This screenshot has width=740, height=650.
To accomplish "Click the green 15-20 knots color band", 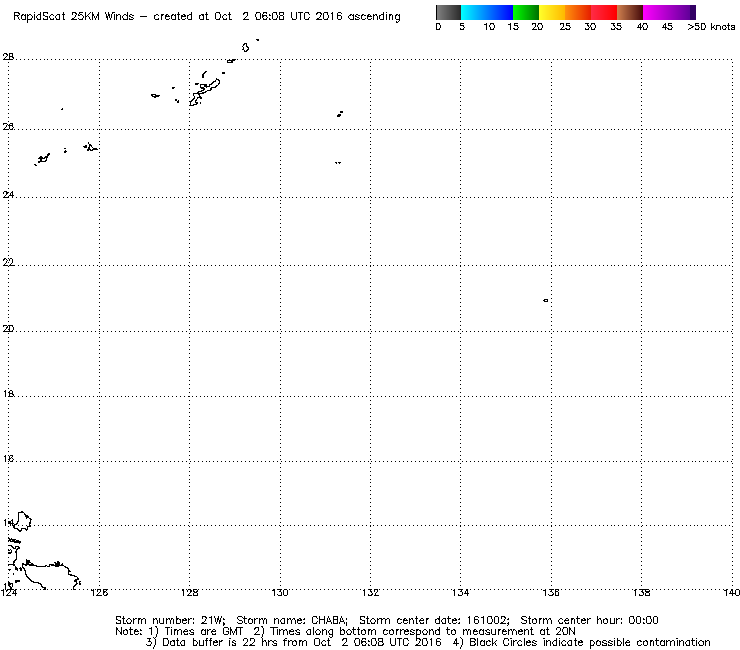I will coord(526,12).
